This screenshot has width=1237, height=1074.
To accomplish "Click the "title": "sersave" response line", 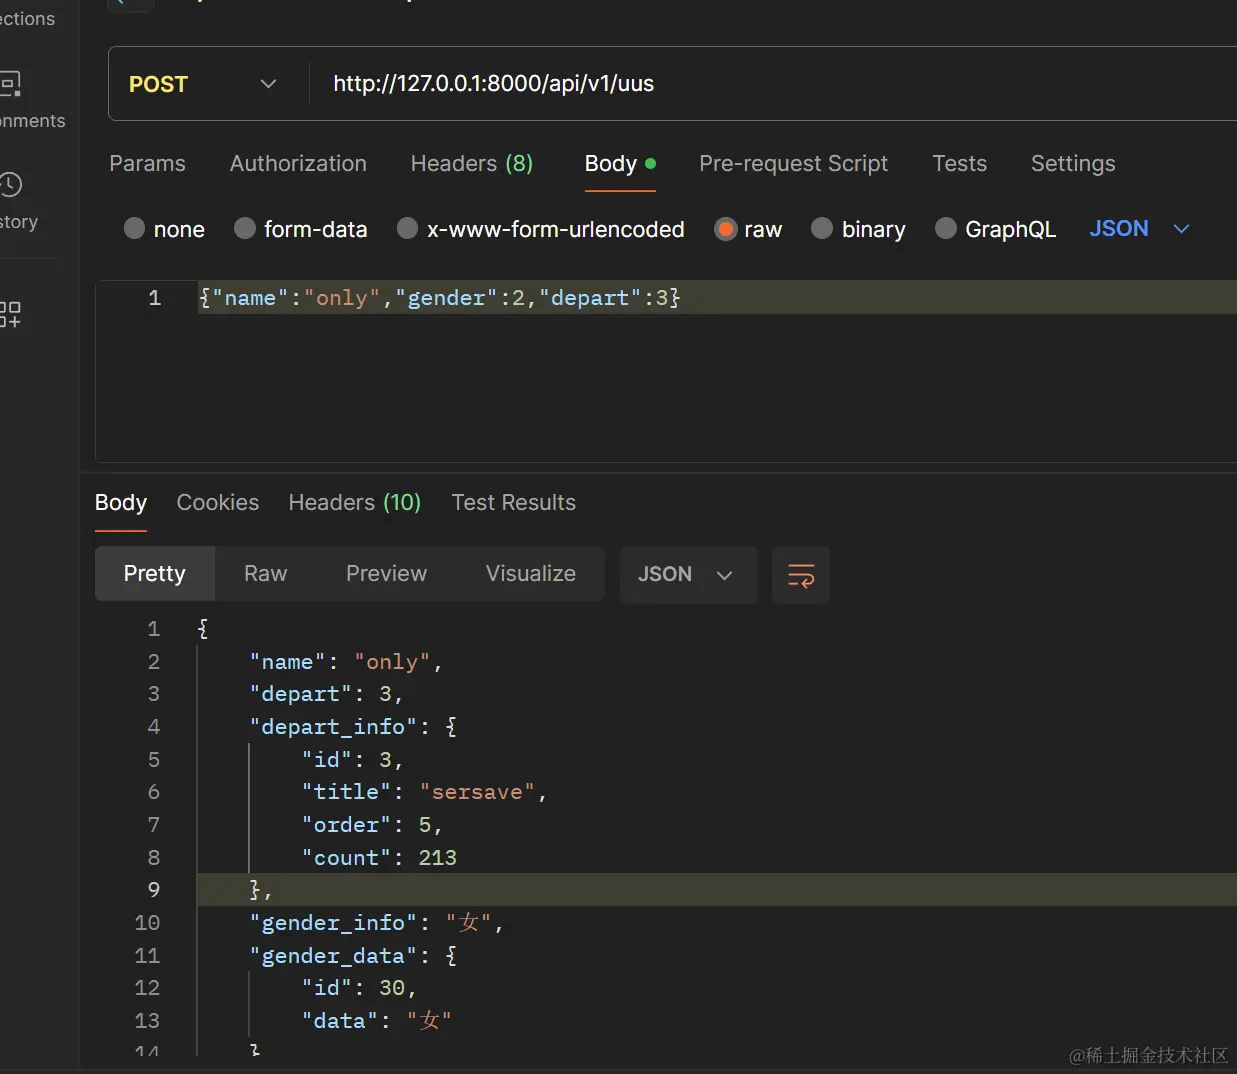I will (x=424, y=792).
